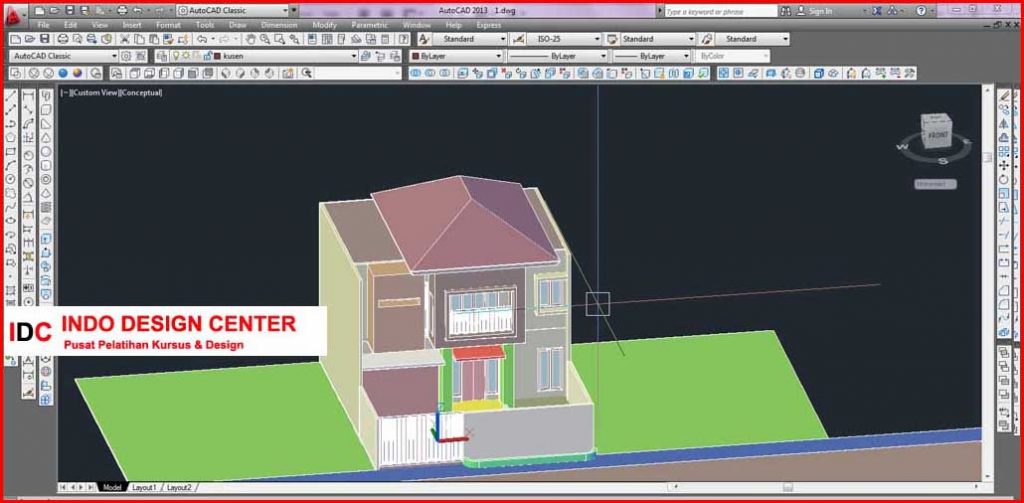Click Undo arrow in the Standard toolbar
The image size is (1024, 503).
coord(202,39)
